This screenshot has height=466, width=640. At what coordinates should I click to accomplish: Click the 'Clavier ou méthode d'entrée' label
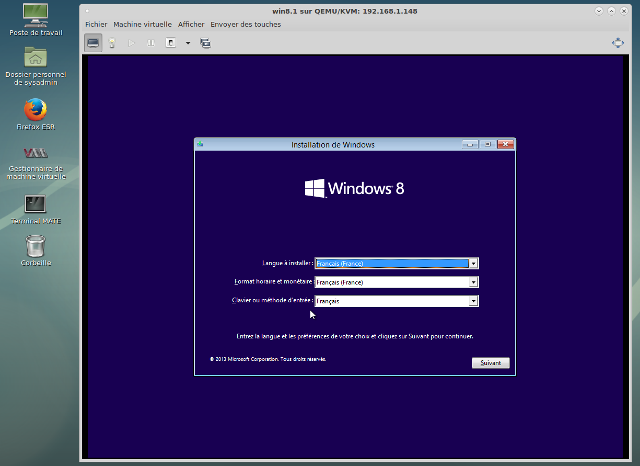[272, 300]
